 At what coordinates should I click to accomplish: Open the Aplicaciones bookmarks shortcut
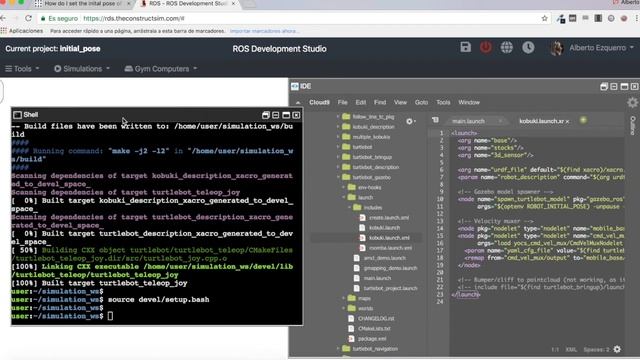click(x=22, y=31)
